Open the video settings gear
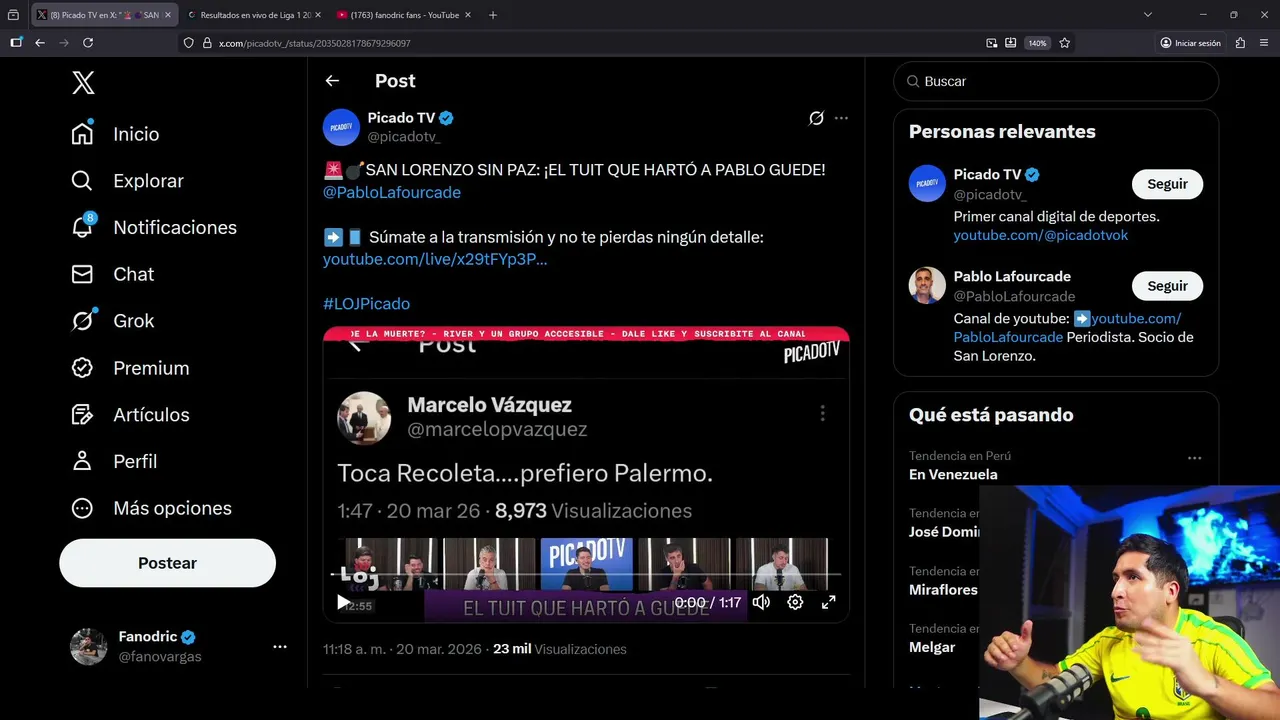The height and width of the screenshot is (720, 1280). tap(795, 602)
